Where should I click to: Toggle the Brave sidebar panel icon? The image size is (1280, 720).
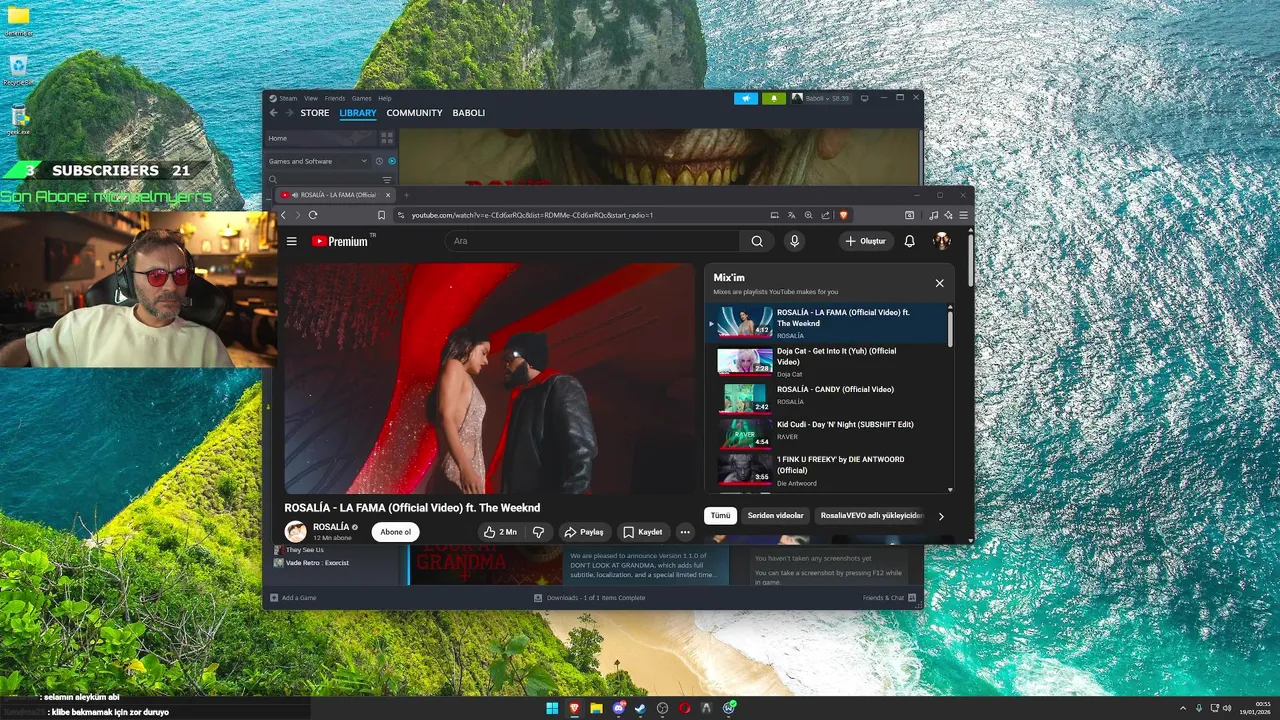point(909,215)
